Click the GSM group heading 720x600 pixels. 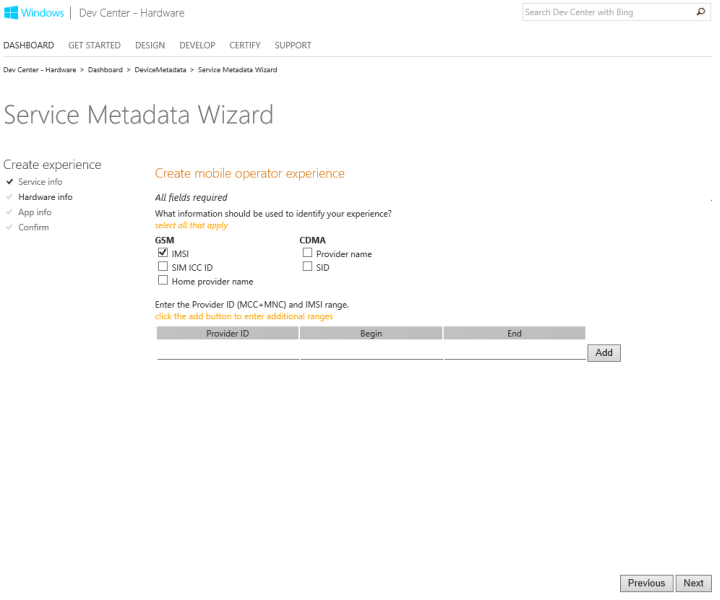pos(164,240)
